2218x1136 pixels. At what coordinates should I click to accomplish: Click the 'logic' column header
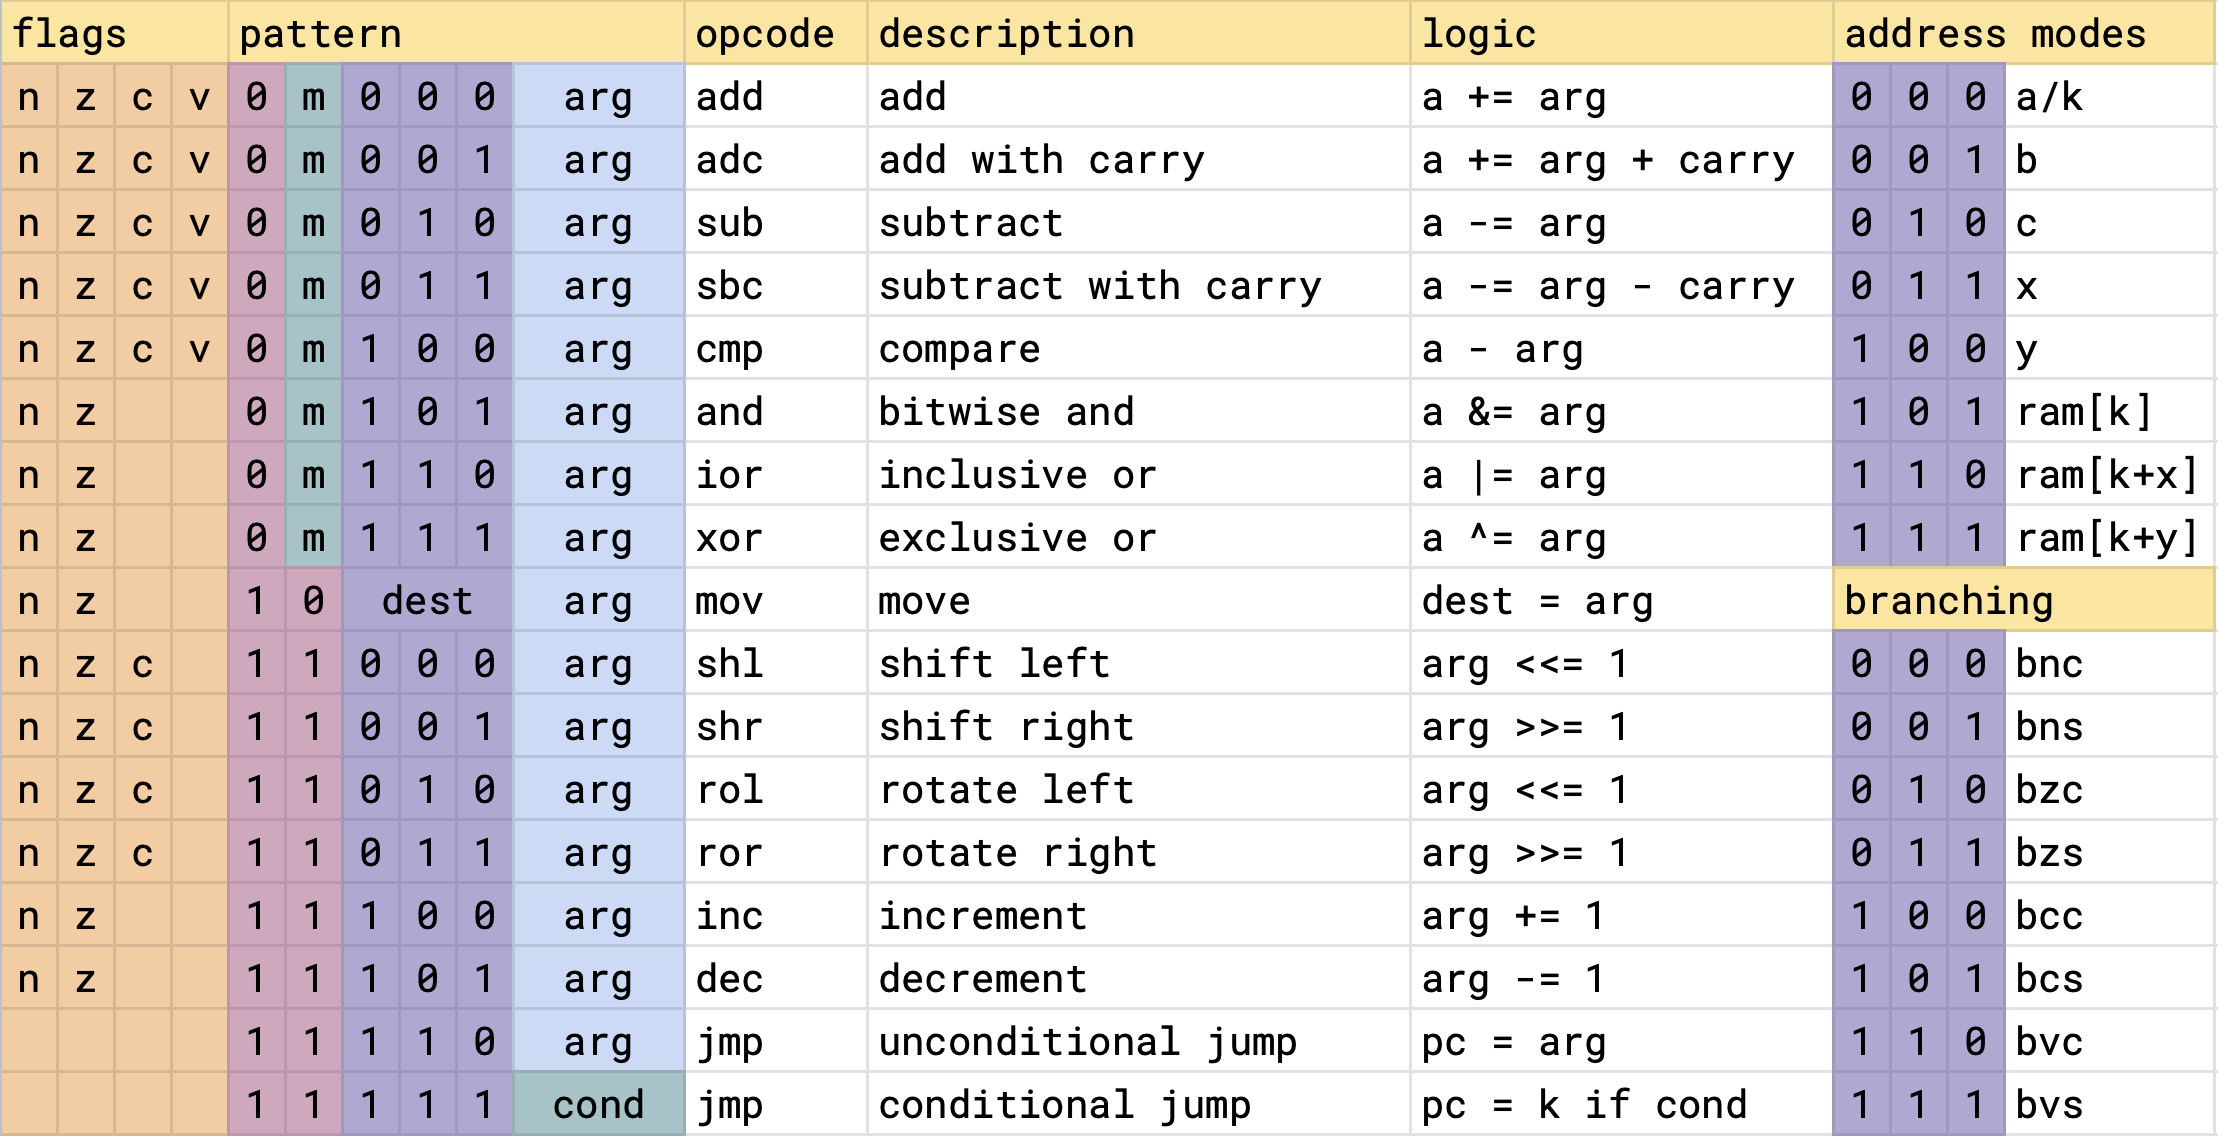coord(1620,34)
